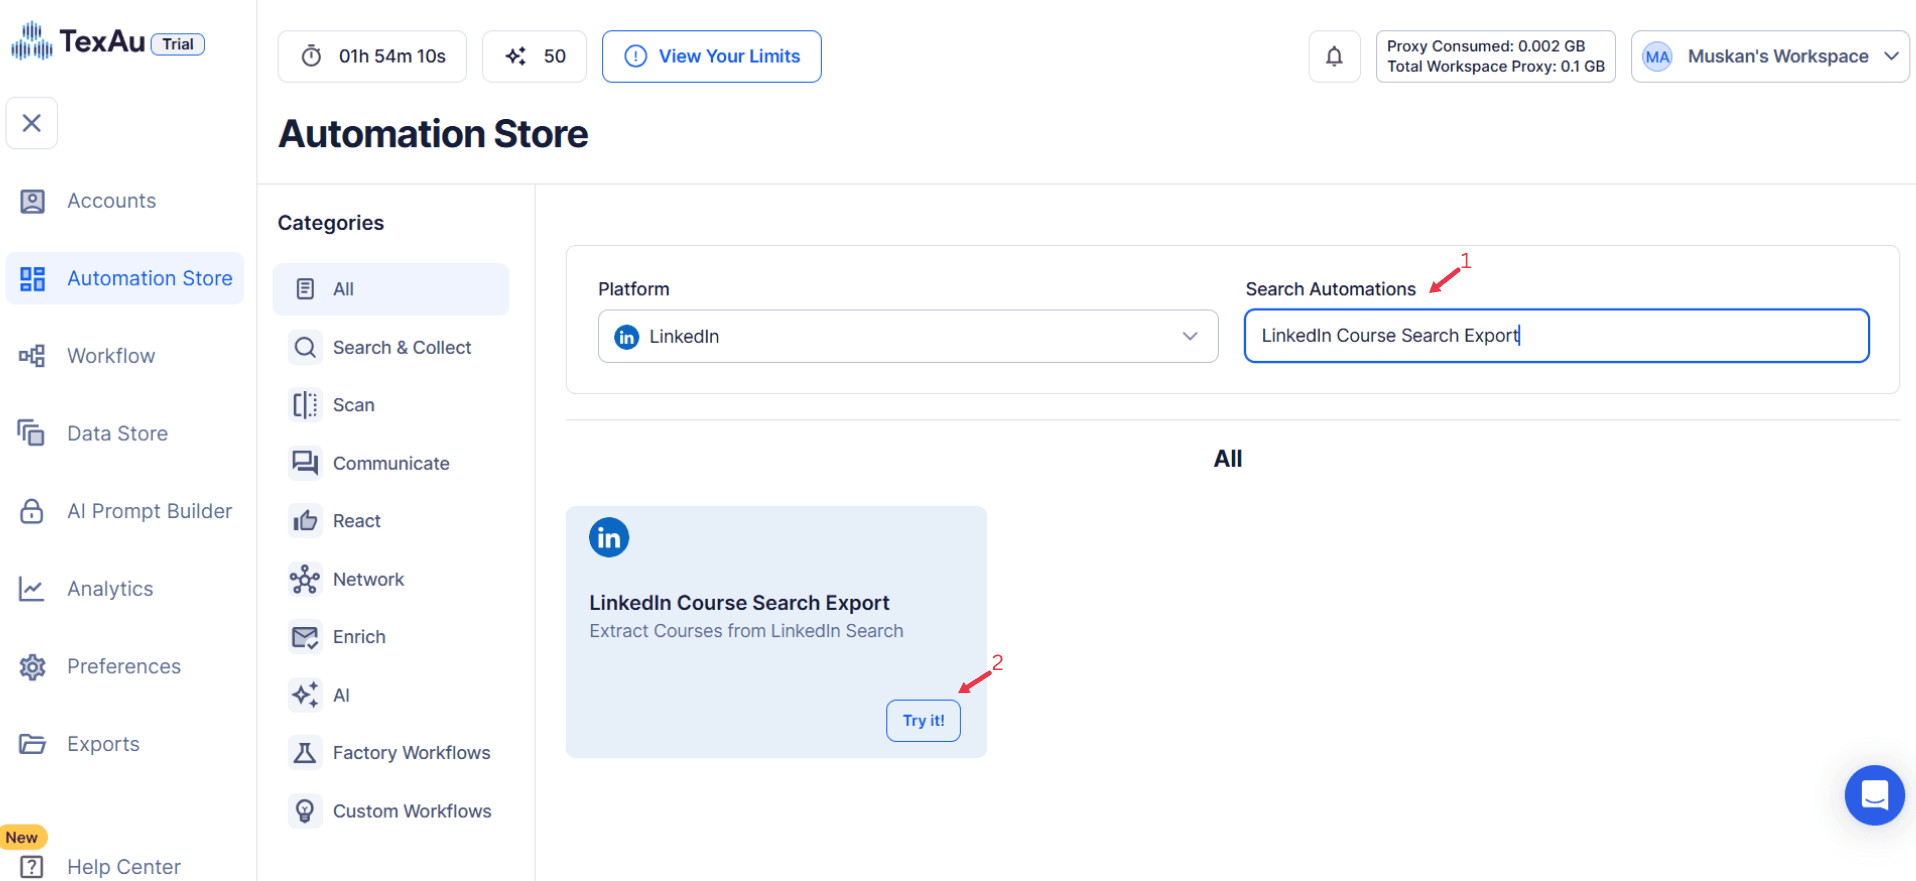Image resolution: width=1916 pixels, height=881 pixels.
Task: Open the Platform LinkedIn dropdown
Action: 908,336
